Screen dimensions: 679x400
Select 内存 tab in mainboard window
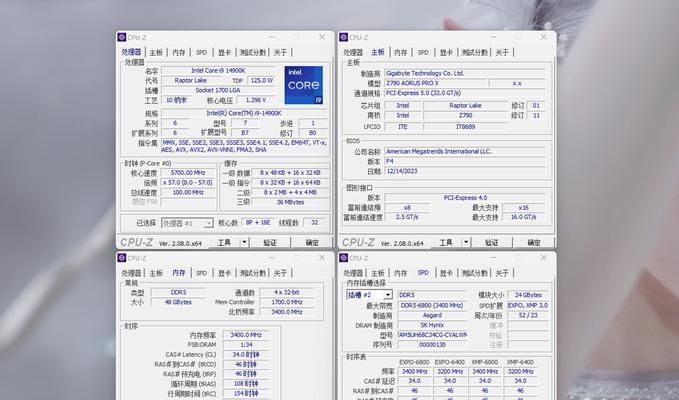(x=401, y=52)
